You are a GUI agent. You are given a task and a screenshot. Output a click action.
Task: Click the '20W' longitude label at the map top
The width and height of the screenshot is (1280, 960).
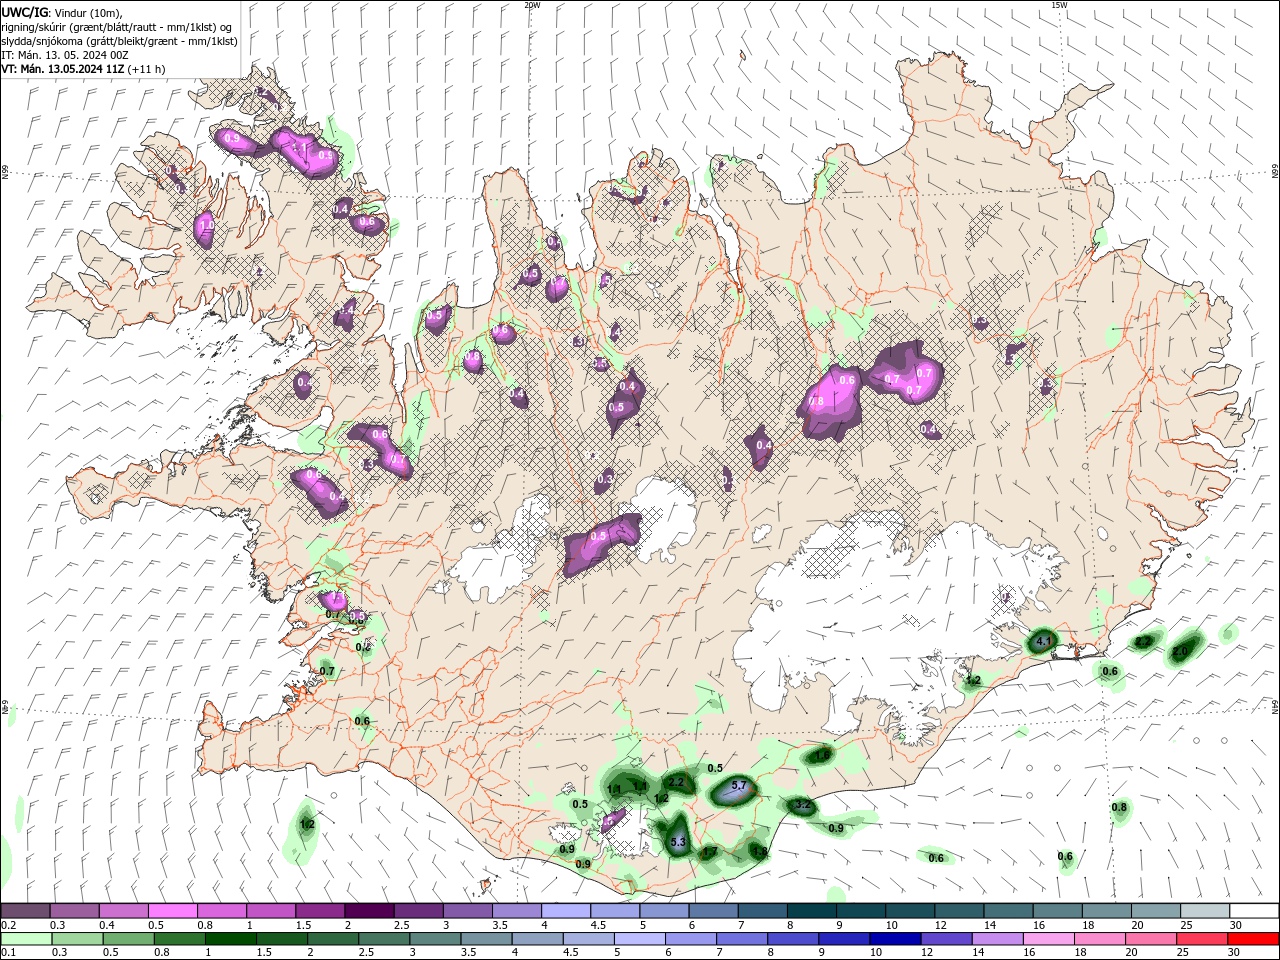(x=532, y=5)
